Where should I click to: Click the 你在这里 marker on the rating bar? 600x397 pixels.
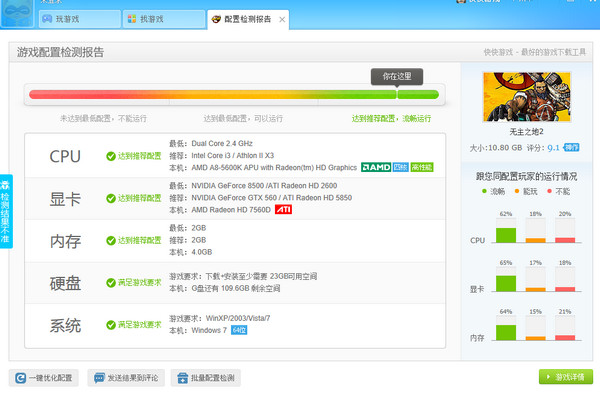click(x=397, y=77)
